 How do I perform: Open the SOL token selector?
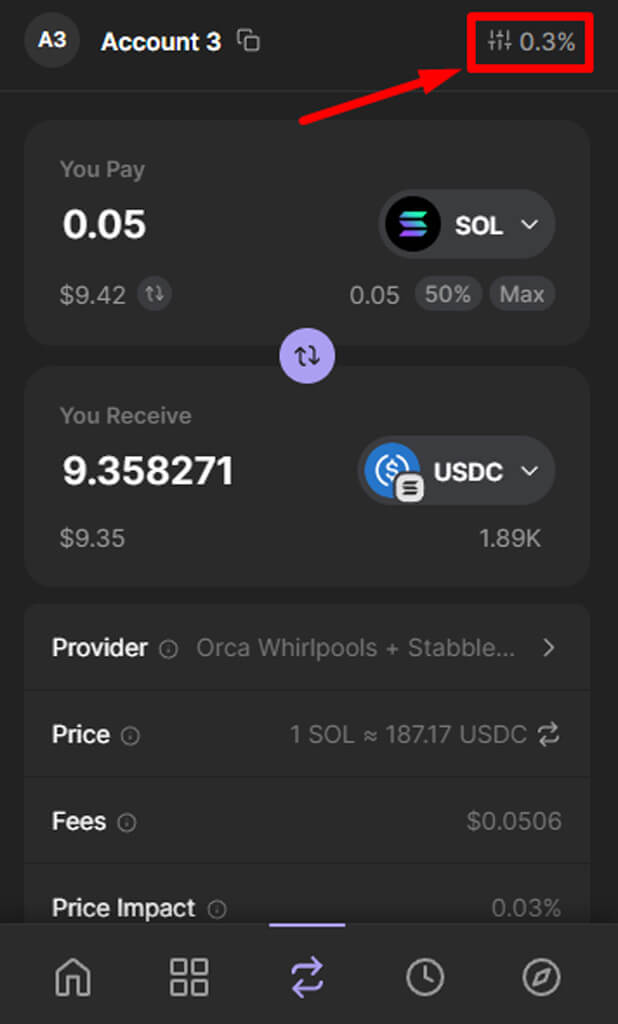pos(467,225)
